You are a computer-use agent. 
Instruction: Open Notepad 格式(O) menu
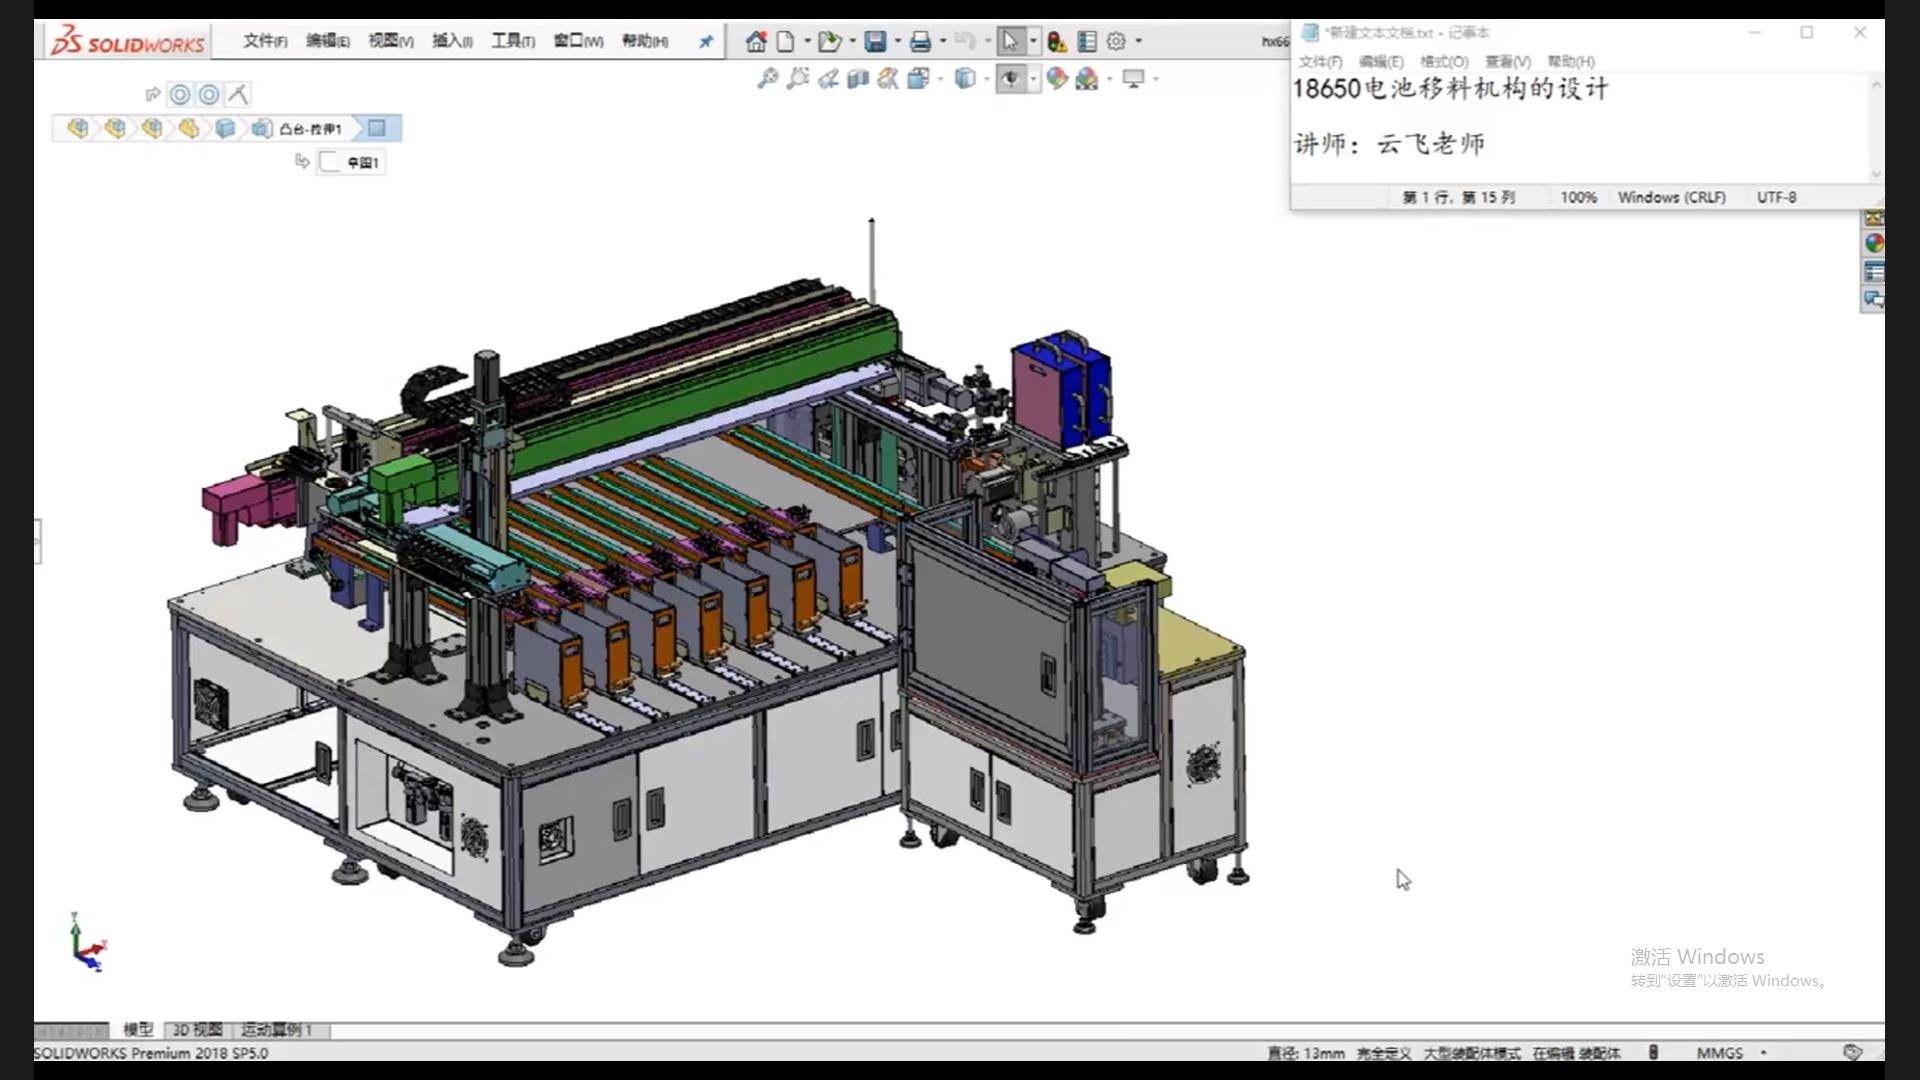(x=1444, y=61)
